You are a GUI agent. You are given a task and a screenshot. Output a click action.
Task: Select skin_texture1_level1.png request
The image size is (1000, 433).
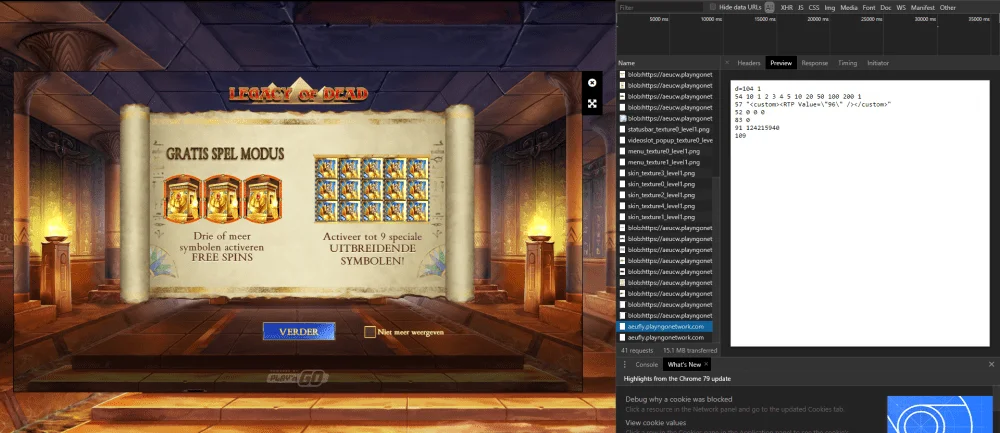point(665,217)
